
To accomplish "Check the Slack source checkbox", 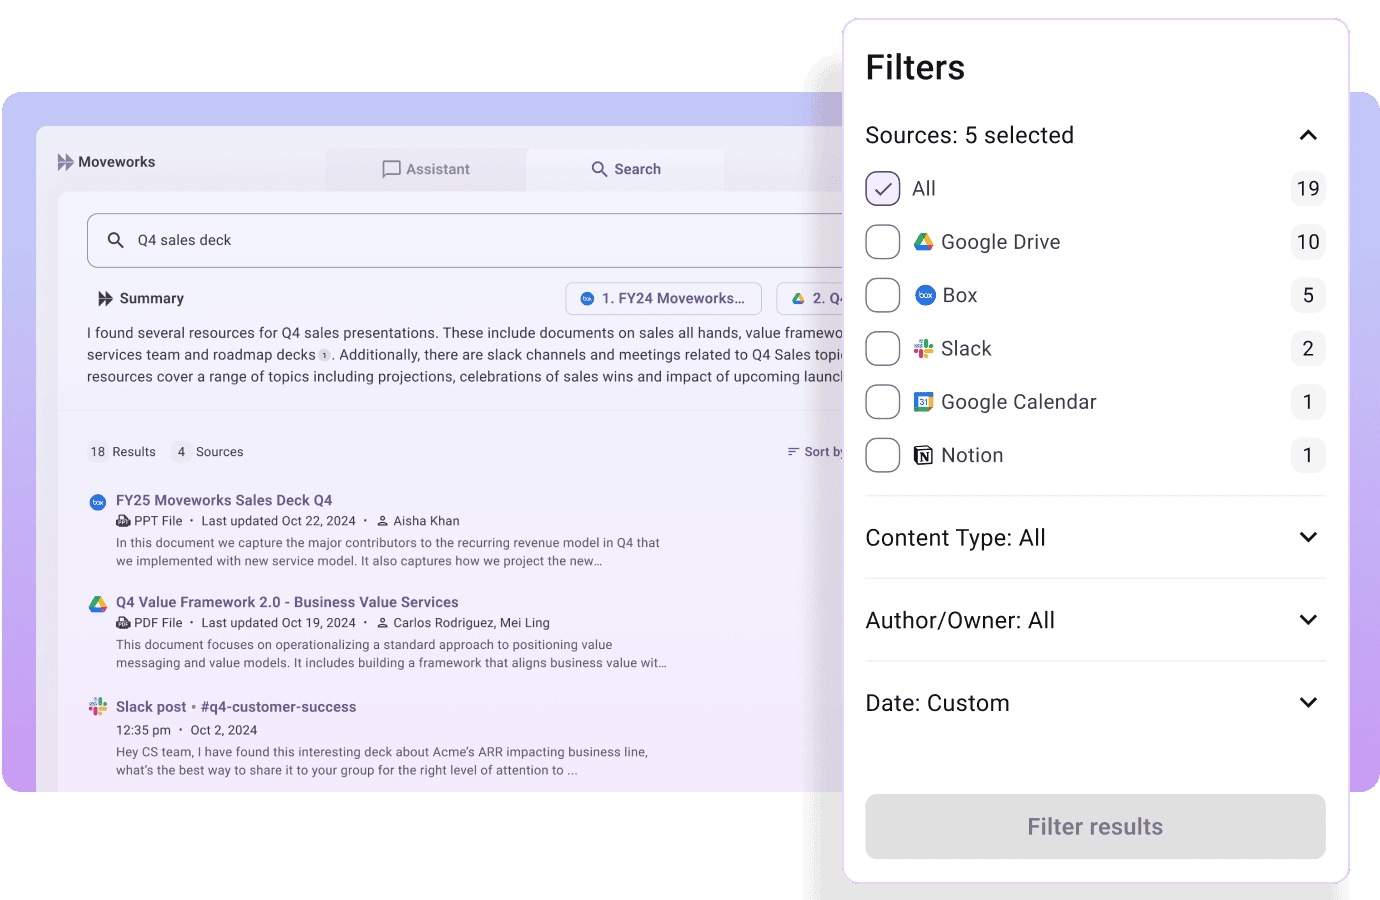I will point(882,348).
